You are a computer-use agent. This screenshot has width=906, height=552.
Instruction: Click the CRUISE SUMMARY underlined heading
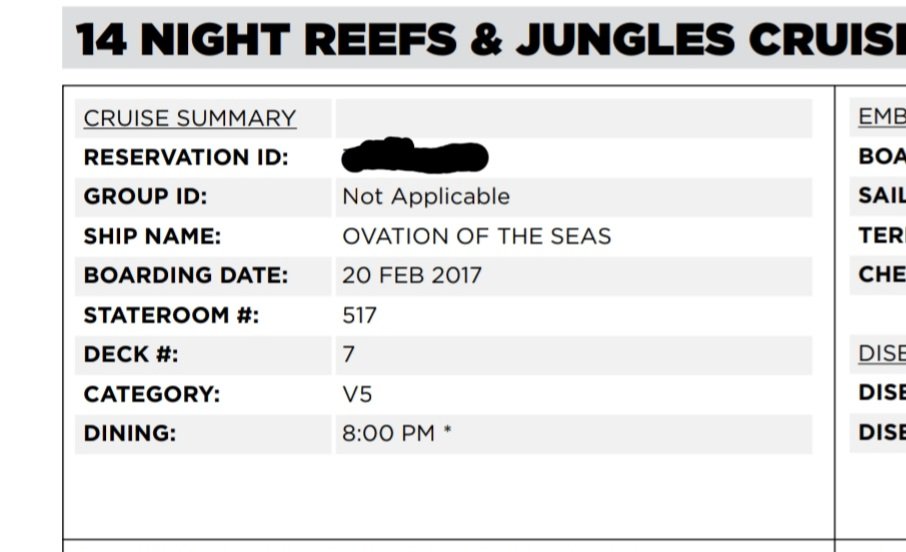190,118
